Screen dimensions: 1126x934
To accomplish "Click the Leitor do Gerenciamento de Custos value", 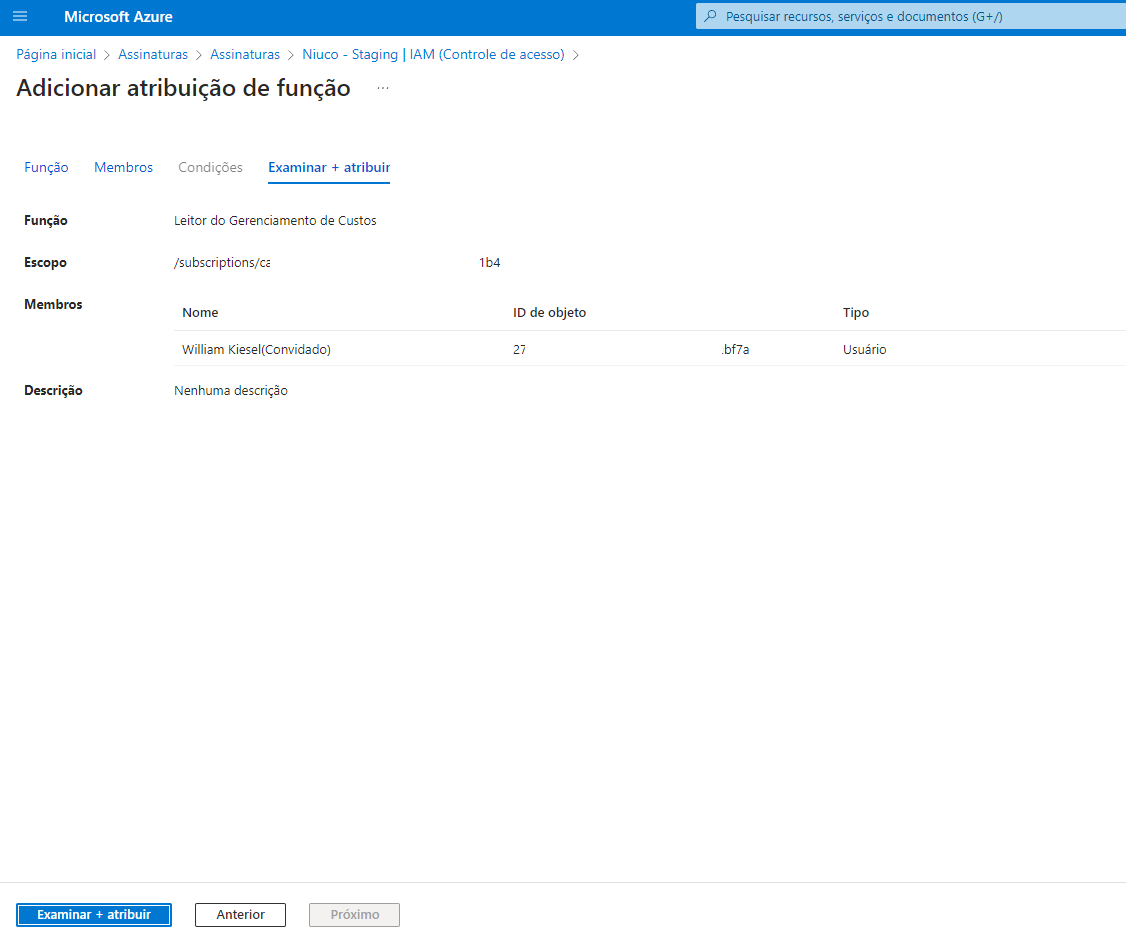I will pos(275,220).
